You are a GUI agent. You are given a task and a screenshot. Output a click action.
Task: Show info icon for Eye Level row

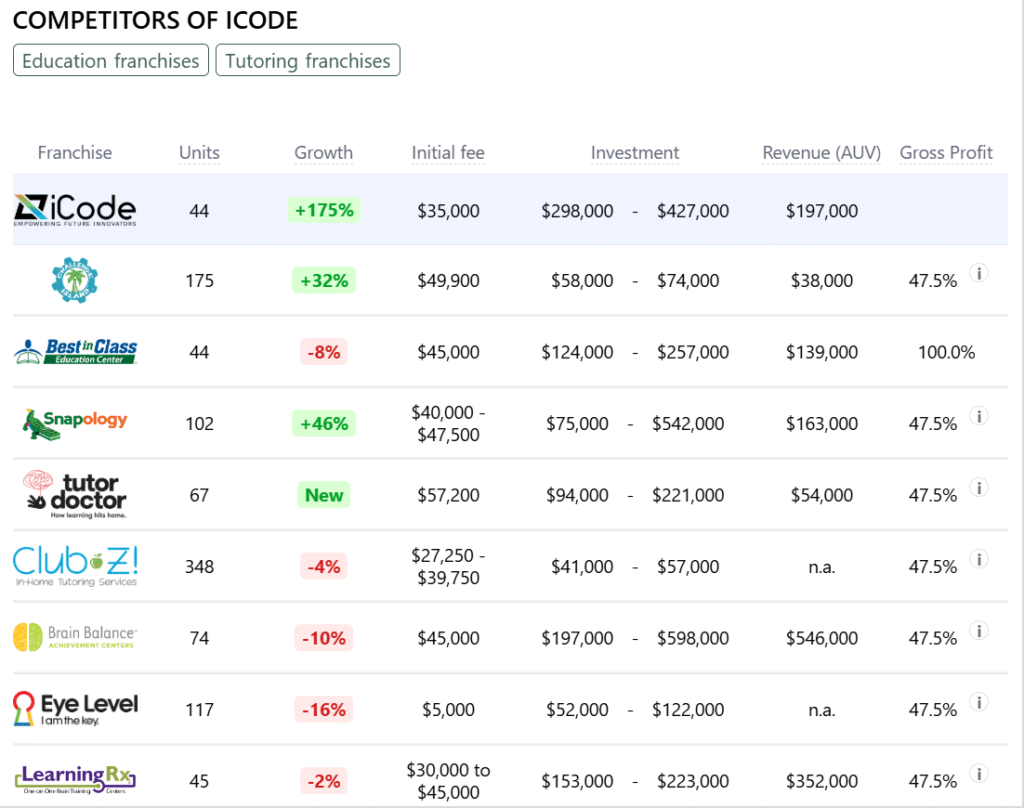pos(978,702)
